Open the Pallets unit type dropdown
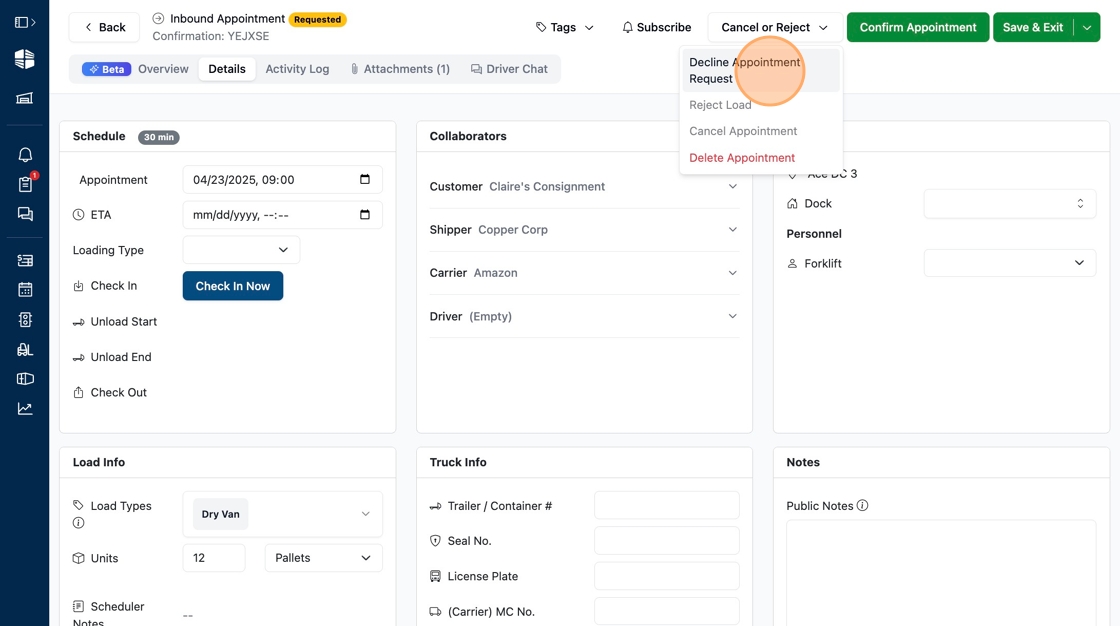Screen dimensions: 1120x626 [x=324, y=558]
